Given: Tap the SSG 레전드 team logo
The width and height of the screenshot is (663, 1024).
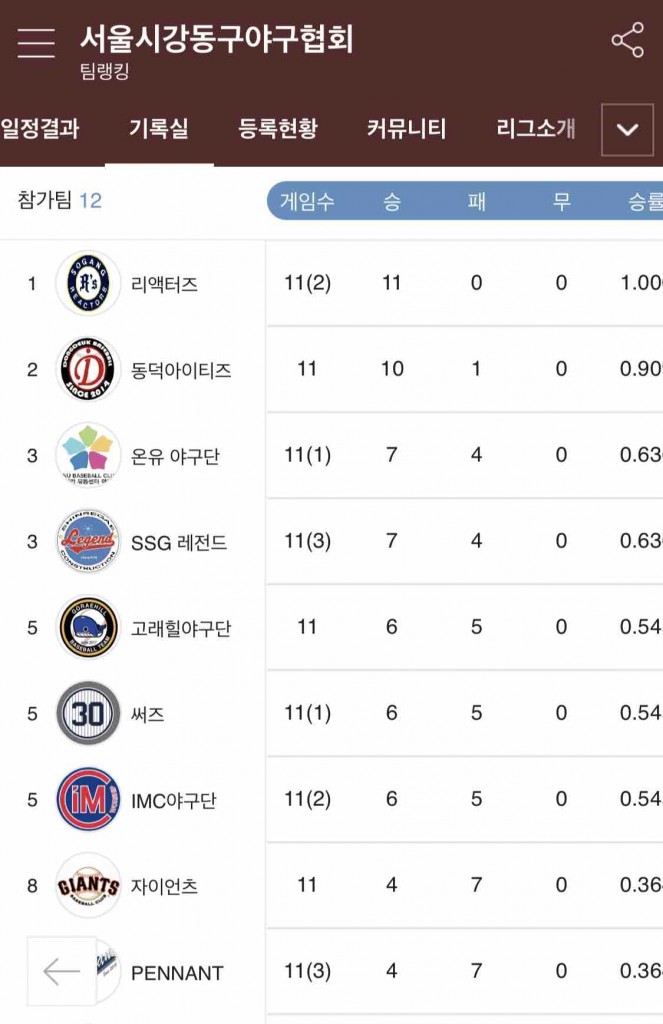Looking at the screenshot, I should pyautogui.click(x=88, y=542).
